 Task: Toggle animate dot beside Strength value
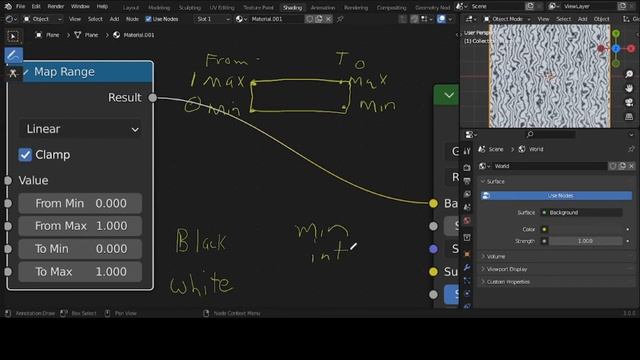tap(627, 241)
